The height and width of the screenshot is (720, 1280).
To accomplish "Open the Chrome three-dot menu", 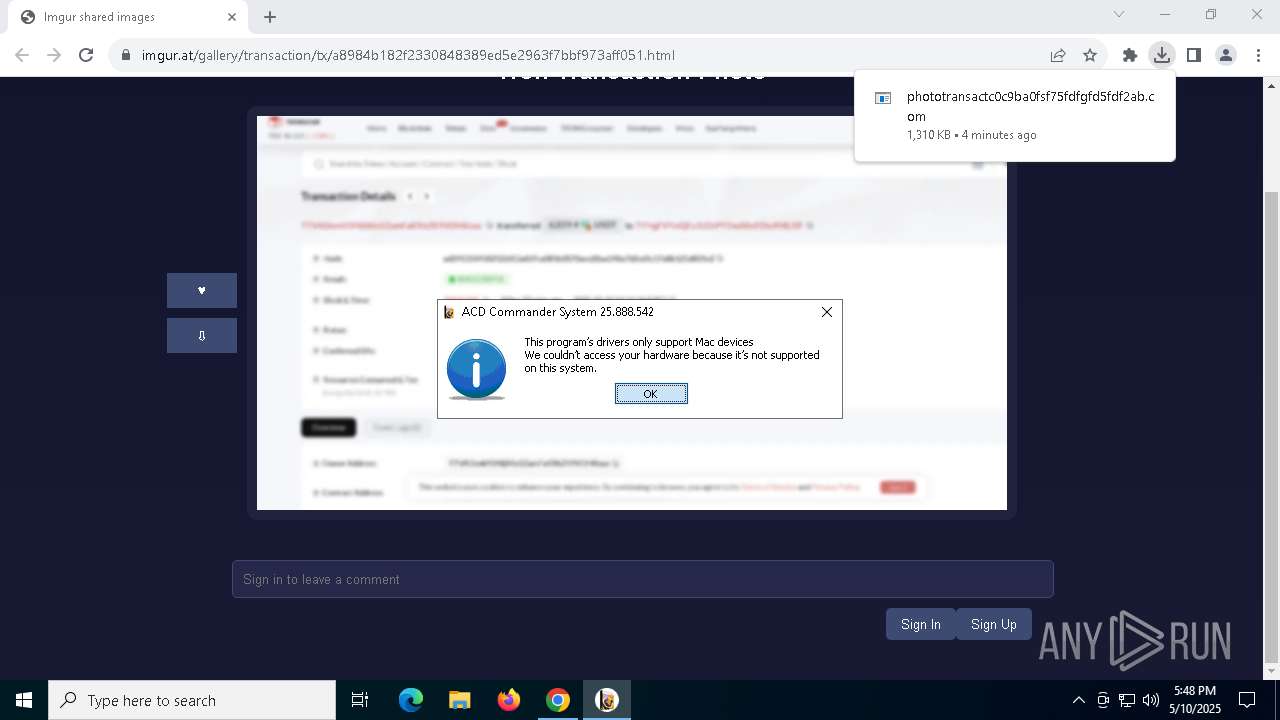I will [1258, 55].
